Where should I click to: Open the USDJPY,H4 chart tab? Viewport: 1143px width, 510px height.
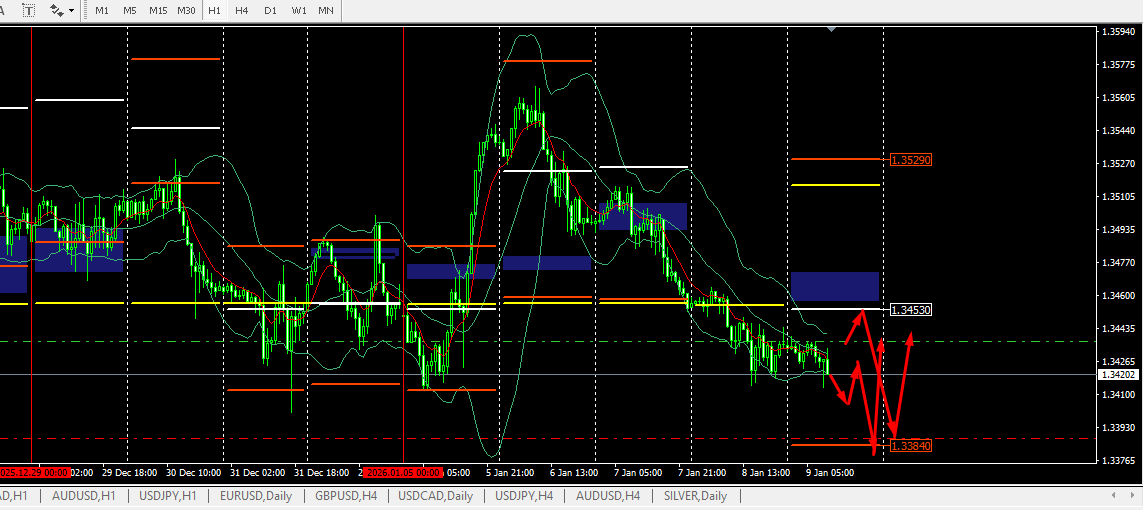(x=525, y=496)
